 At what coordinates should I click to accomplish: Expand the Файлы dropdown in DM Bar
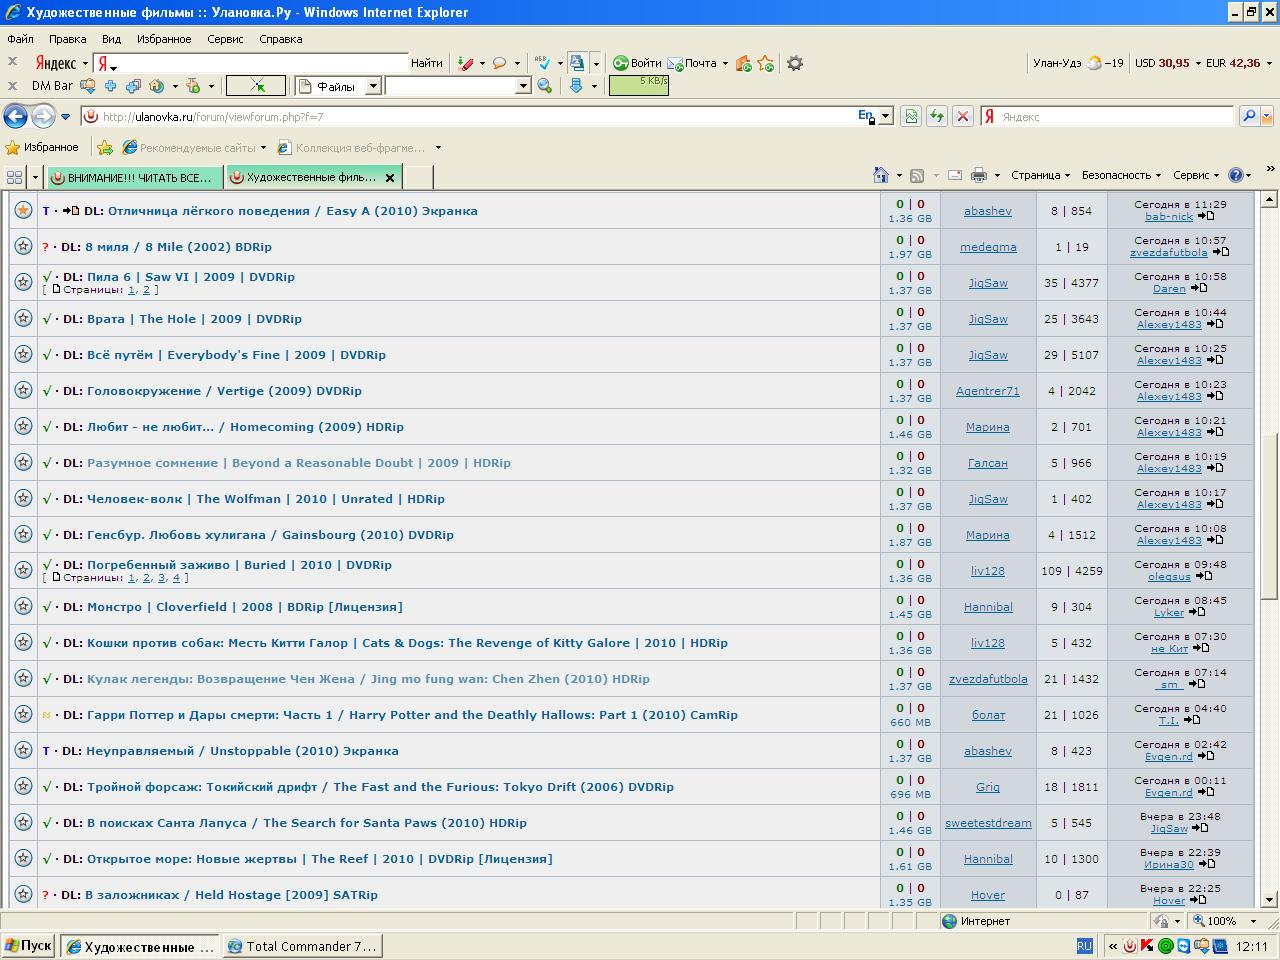coord(372,86)
